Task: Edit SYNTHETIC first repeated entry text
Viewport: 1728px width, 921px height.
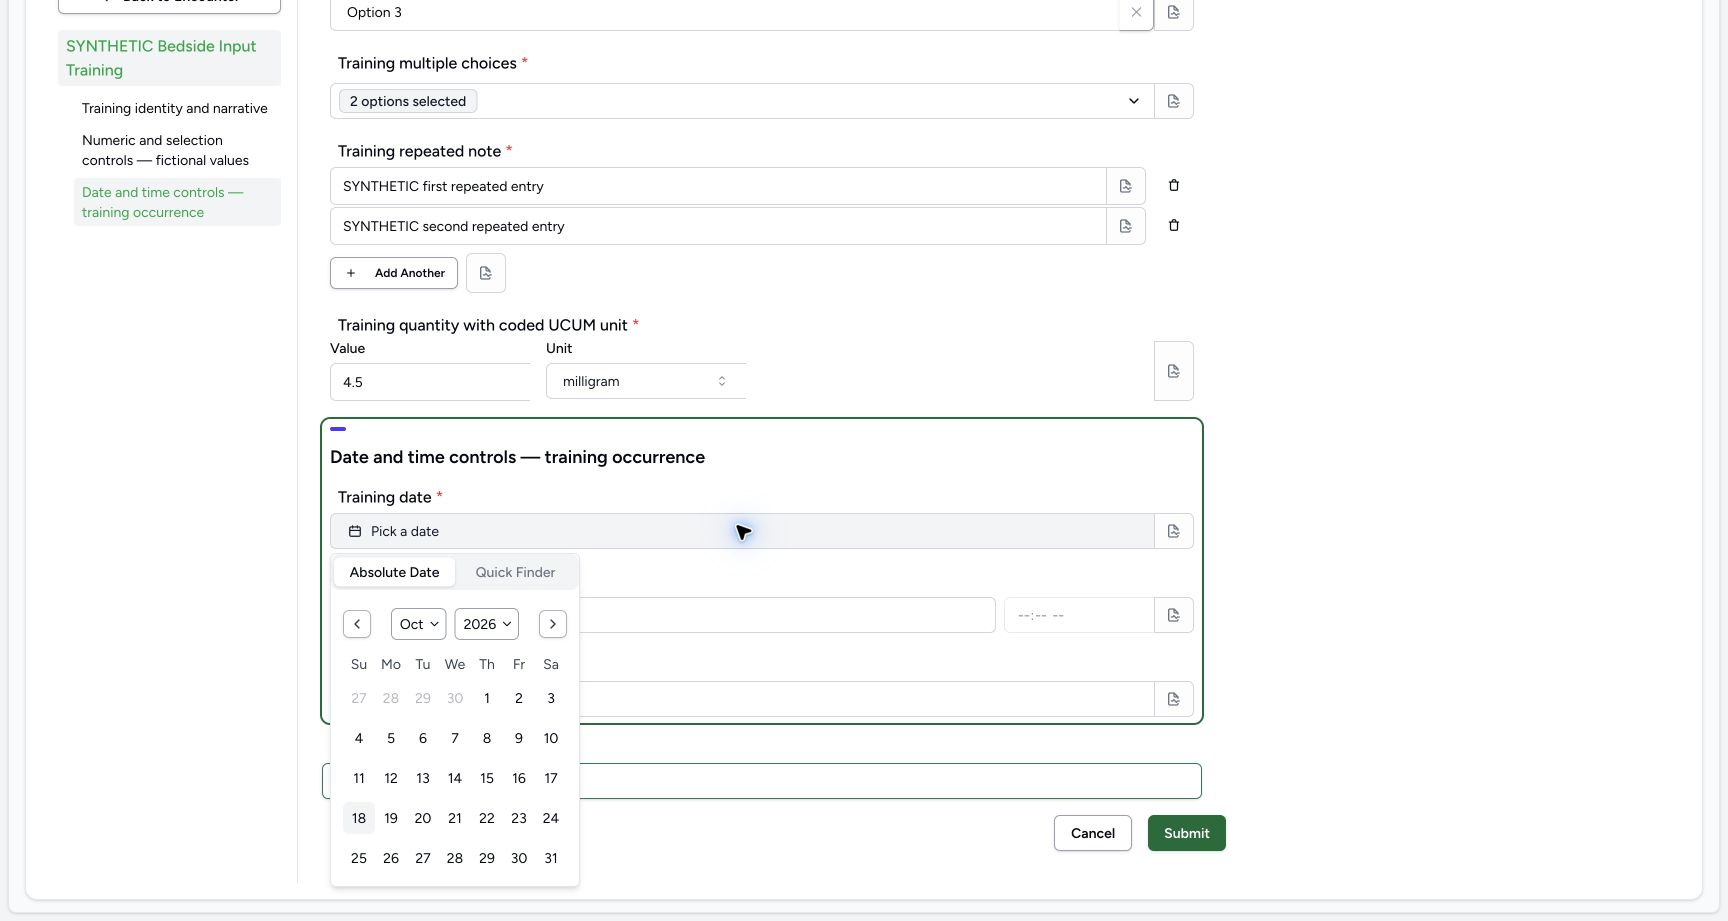Action: 718,186
